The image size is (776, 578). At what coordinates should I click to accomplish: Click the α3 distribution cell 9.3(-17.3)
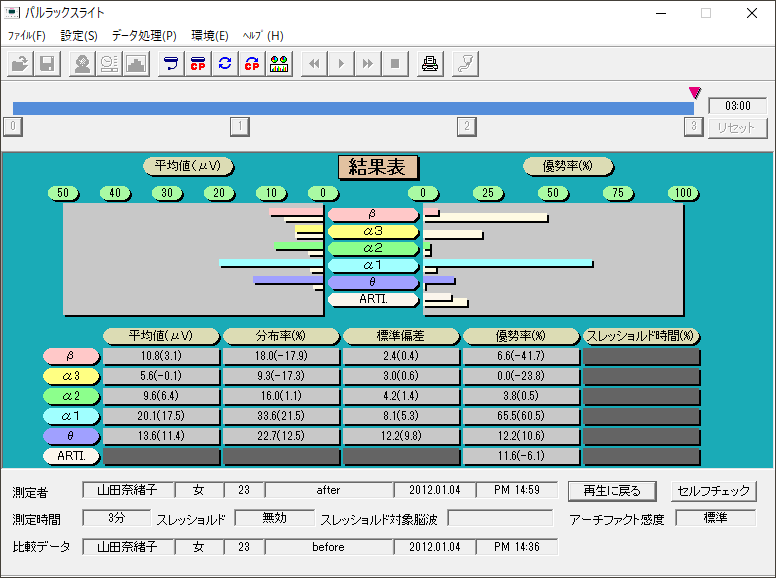pyautogui.click(x=281, y=376)
